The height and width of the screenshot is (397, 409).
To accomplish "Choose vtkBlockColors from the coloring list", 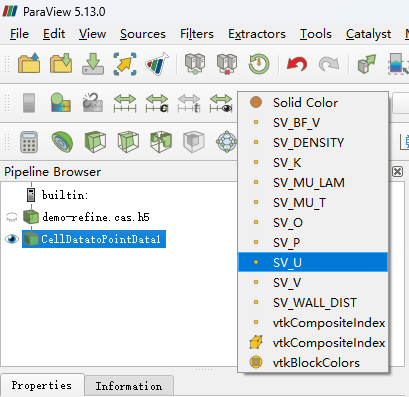I will [313, 362].
